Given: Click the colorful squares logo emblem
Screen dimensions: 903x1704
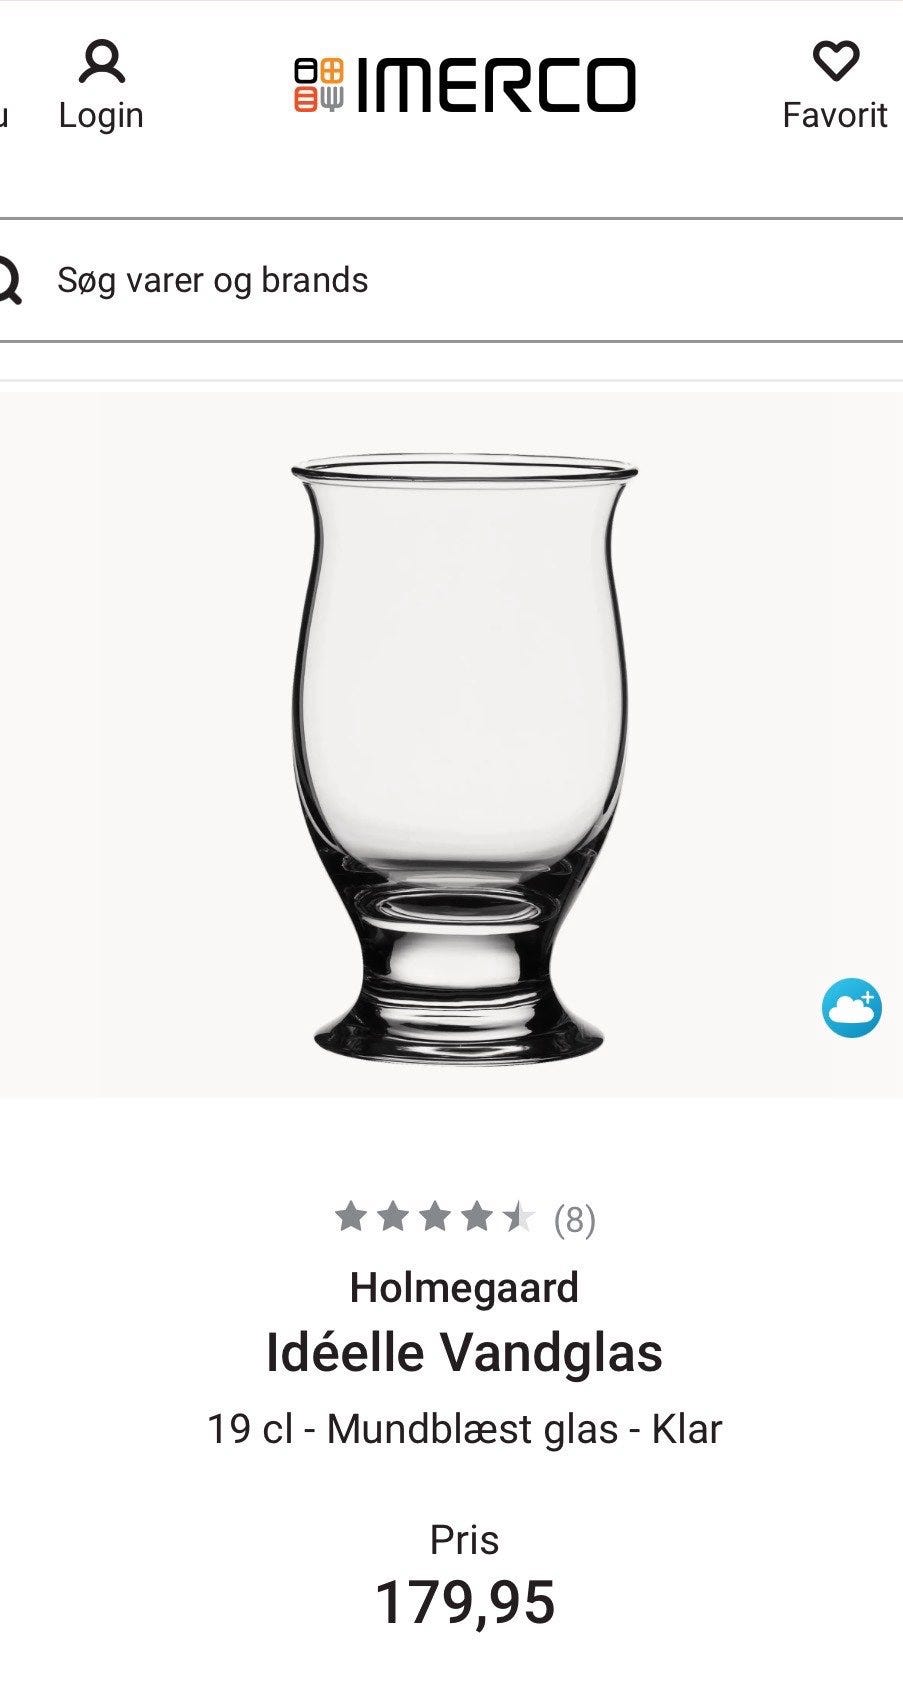Looking at the screenshot, I should point(319,85).
